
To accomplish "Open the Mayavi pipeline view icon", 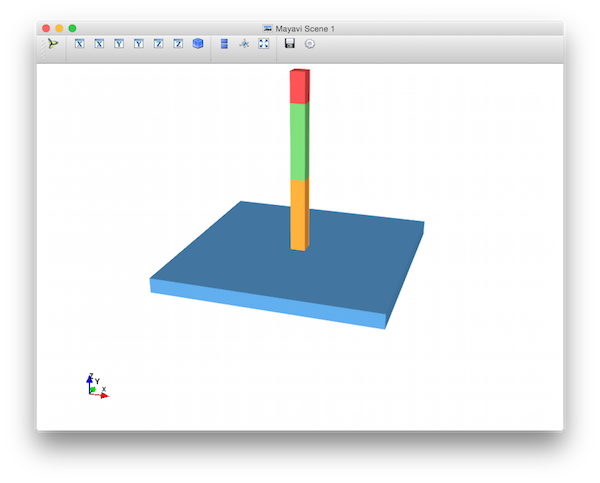I will tap(53, 44).
